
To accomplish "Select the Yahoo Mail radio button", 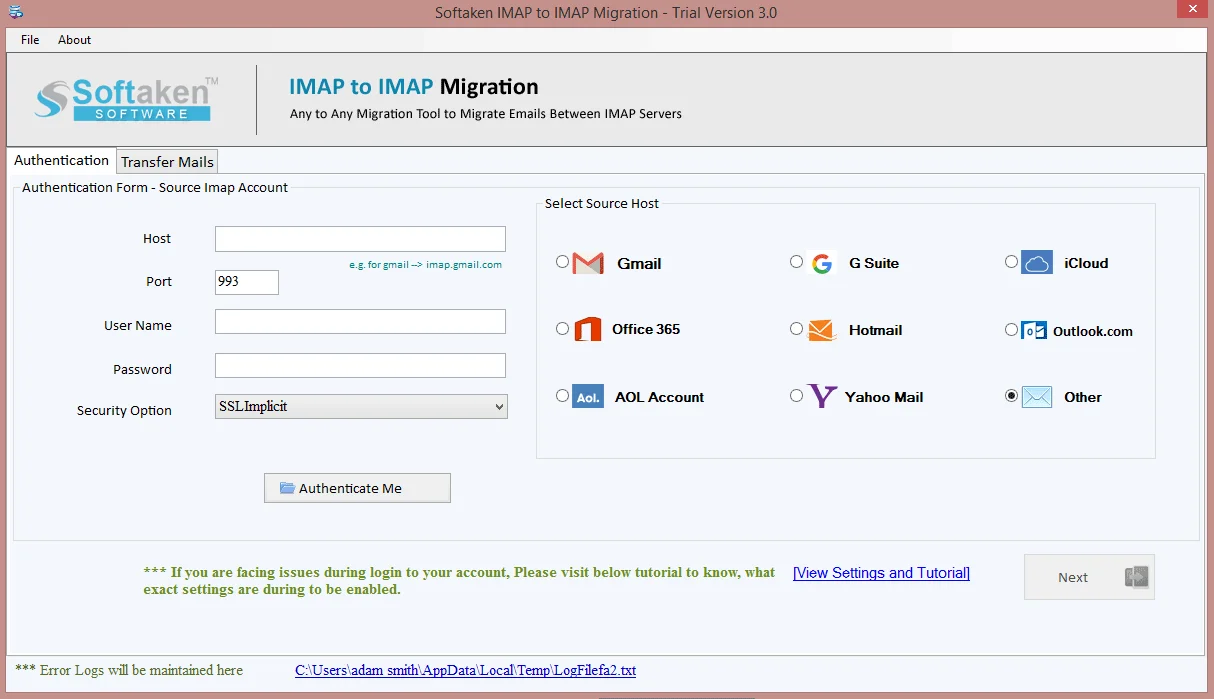I will click(796, 395).
